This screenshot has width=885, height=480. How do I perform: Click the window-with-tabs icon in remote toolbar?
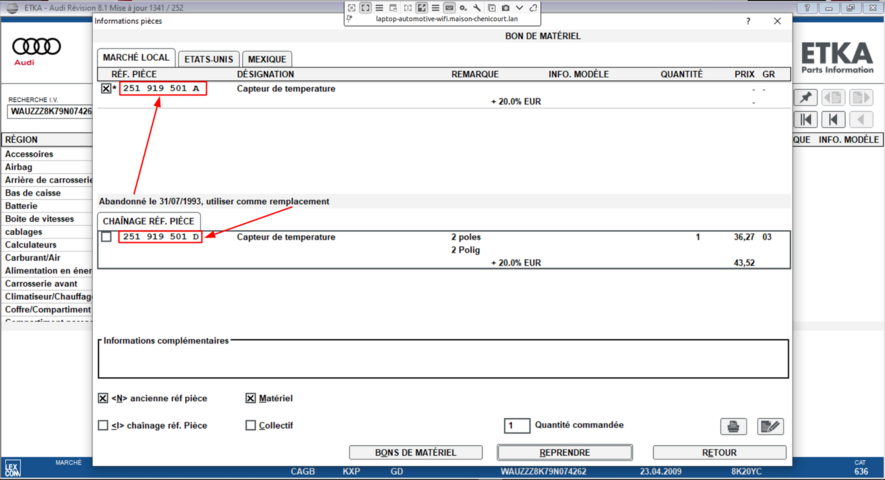click(x=393, y=8)
